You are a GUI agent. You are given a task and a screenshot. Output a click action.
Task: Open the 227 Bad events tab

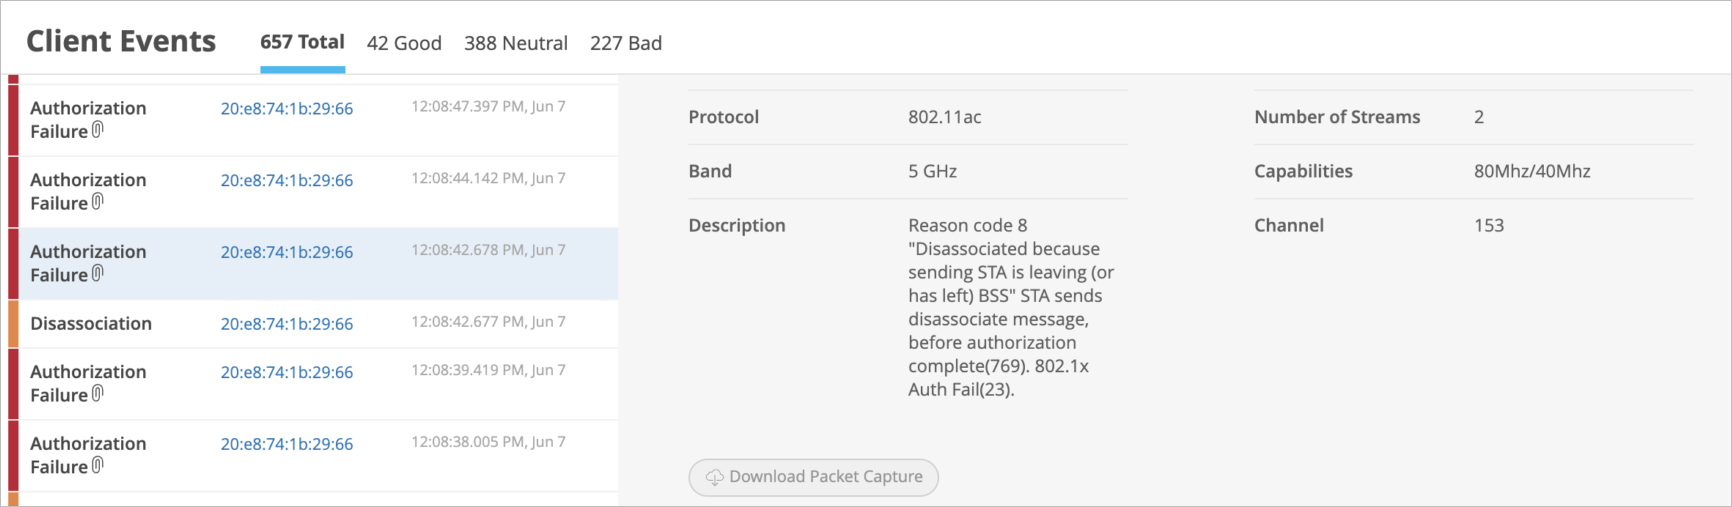[x=626, y=43]
